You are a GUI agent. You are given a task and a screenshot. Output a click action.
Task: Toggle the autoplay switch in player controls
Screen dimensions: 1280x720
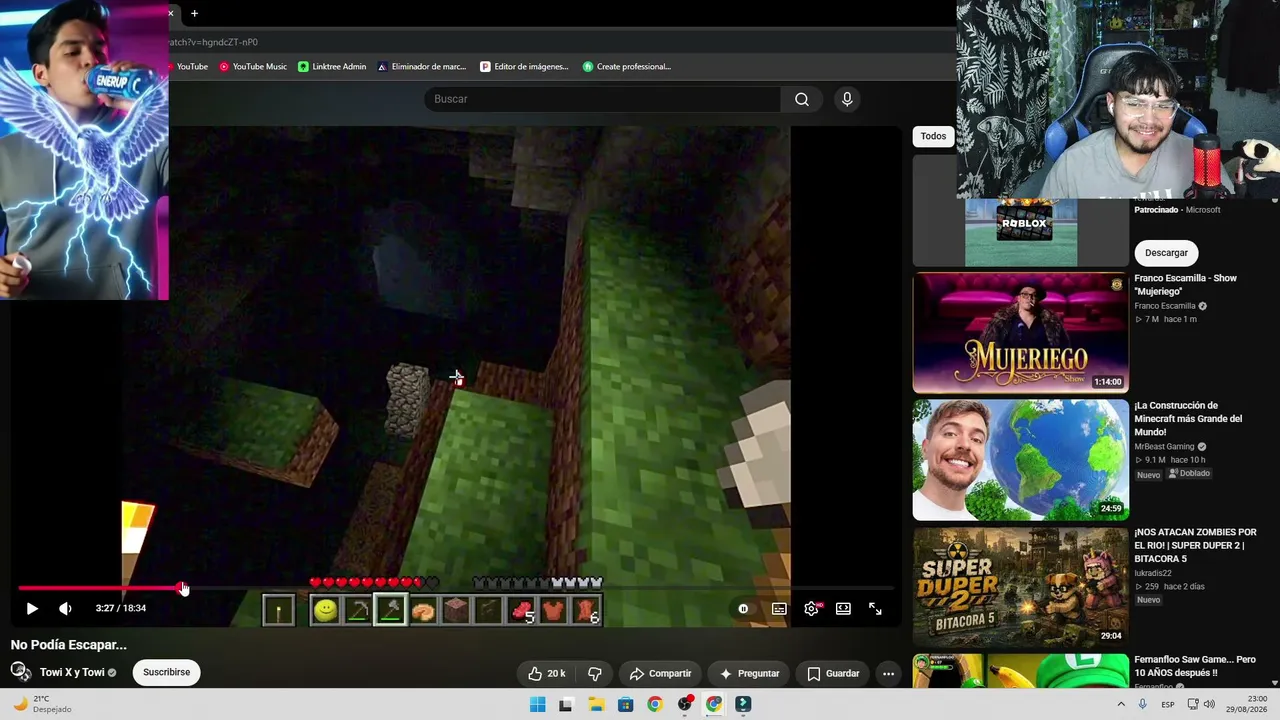pos(743,608)
